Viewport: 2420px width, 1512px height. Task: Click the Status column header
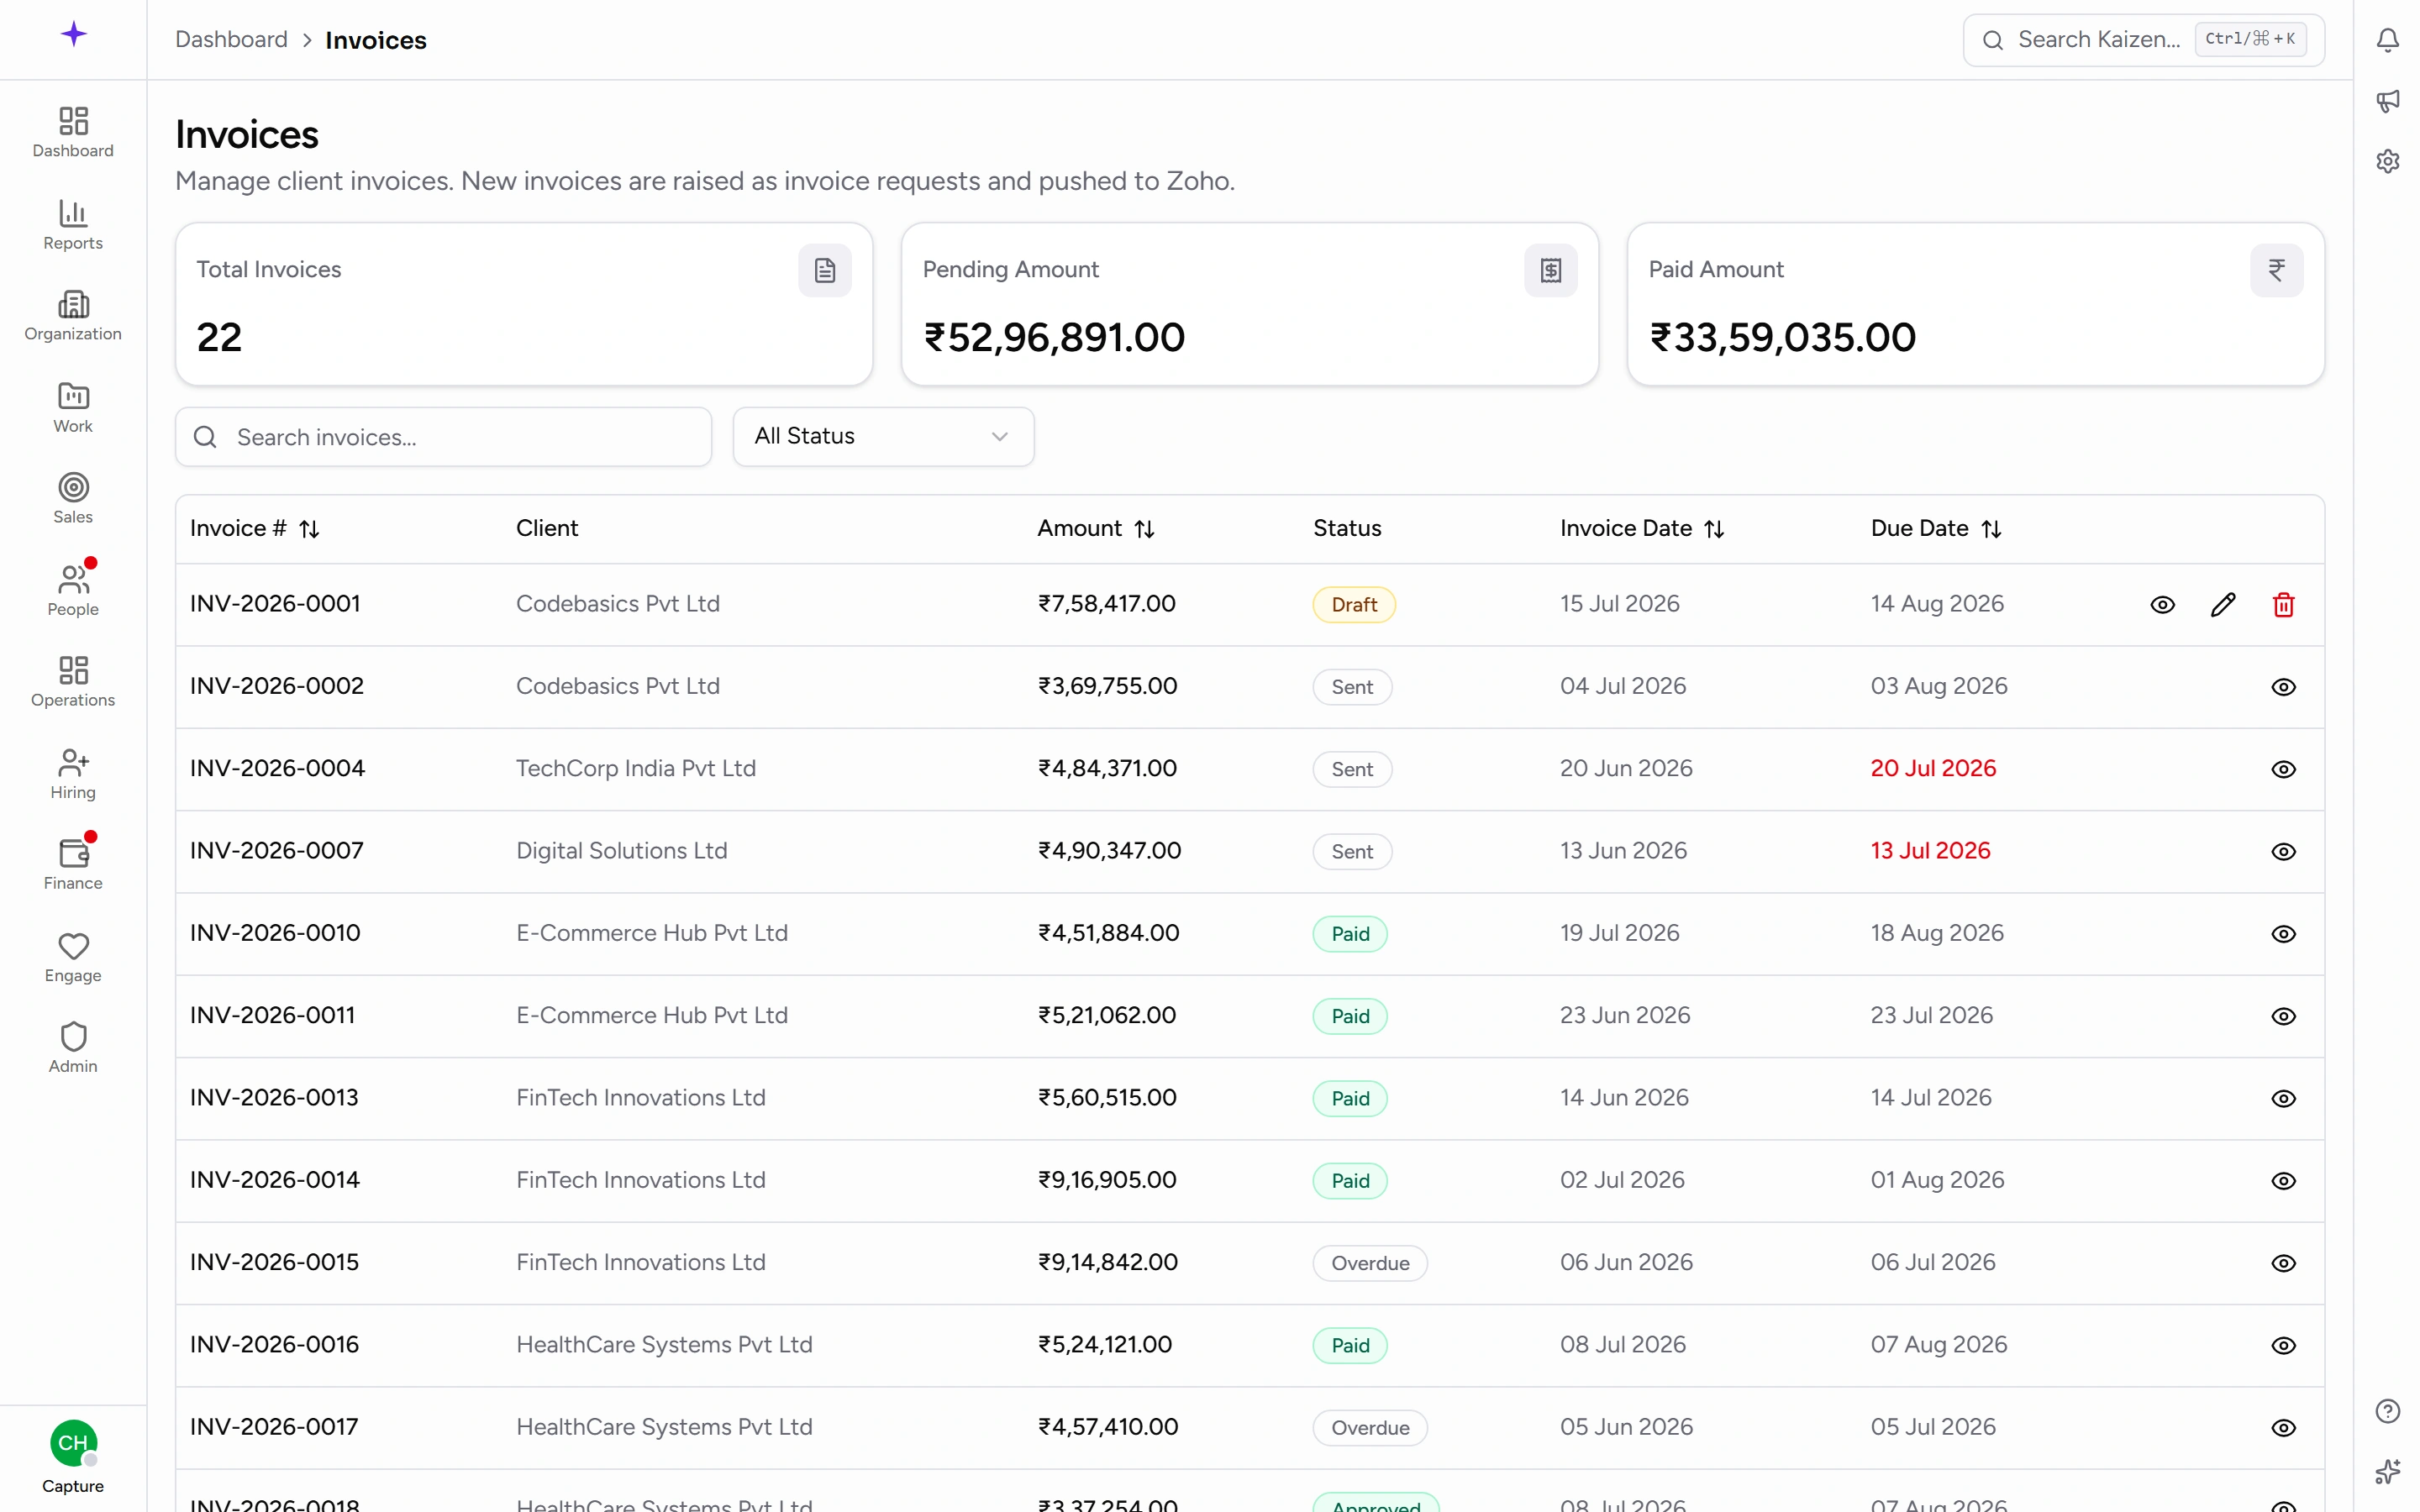point(1347,528)
